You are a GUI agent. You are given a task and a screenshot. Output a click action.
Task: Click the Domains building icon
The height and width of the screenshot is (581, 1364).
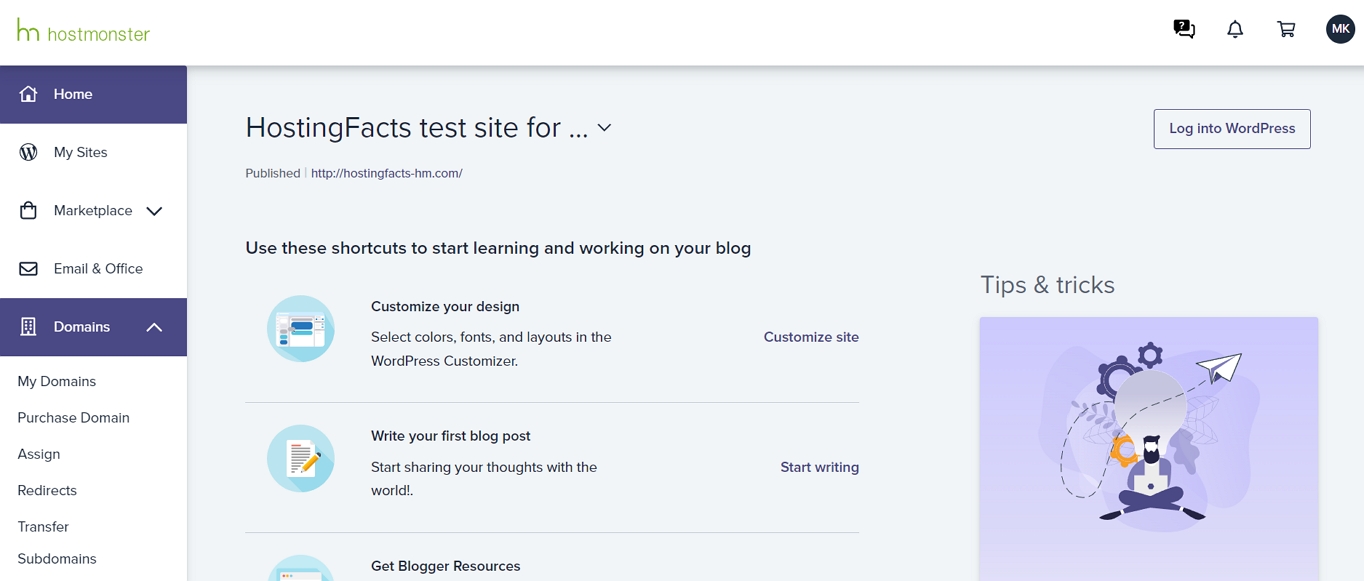click(28, 327)
